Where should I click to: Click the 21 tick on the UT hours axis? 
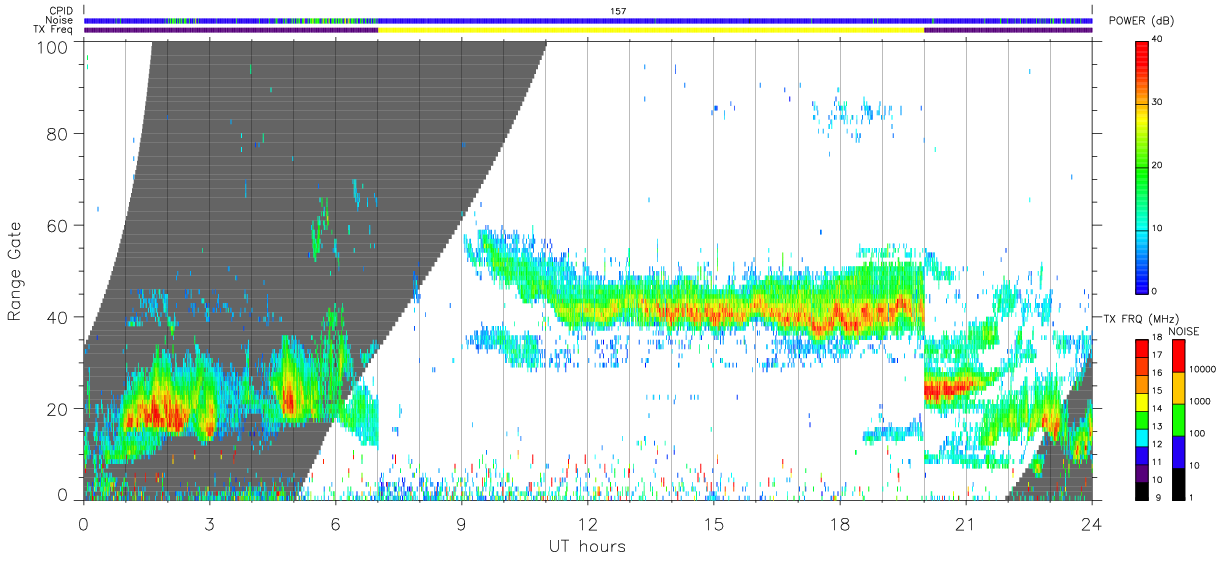point(966,523)
